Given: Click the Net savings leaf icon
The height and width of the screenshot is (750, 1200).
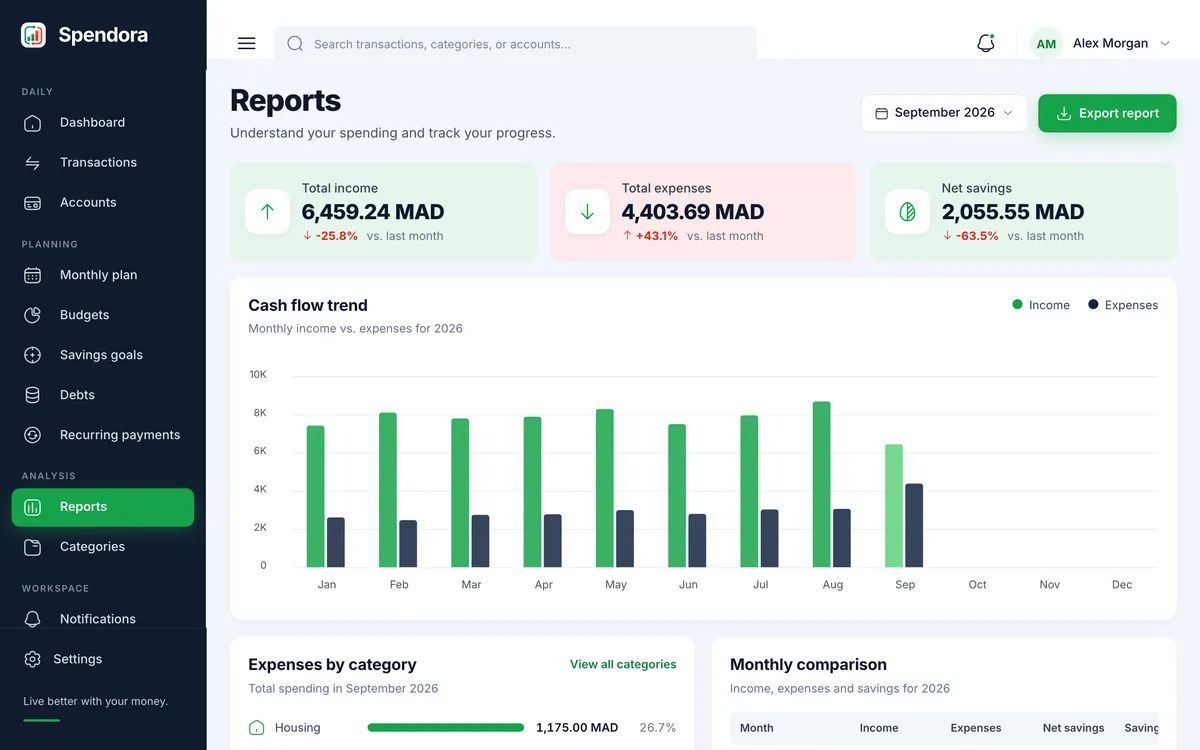Looking at the screenshot, I should [x=907, y=212].
